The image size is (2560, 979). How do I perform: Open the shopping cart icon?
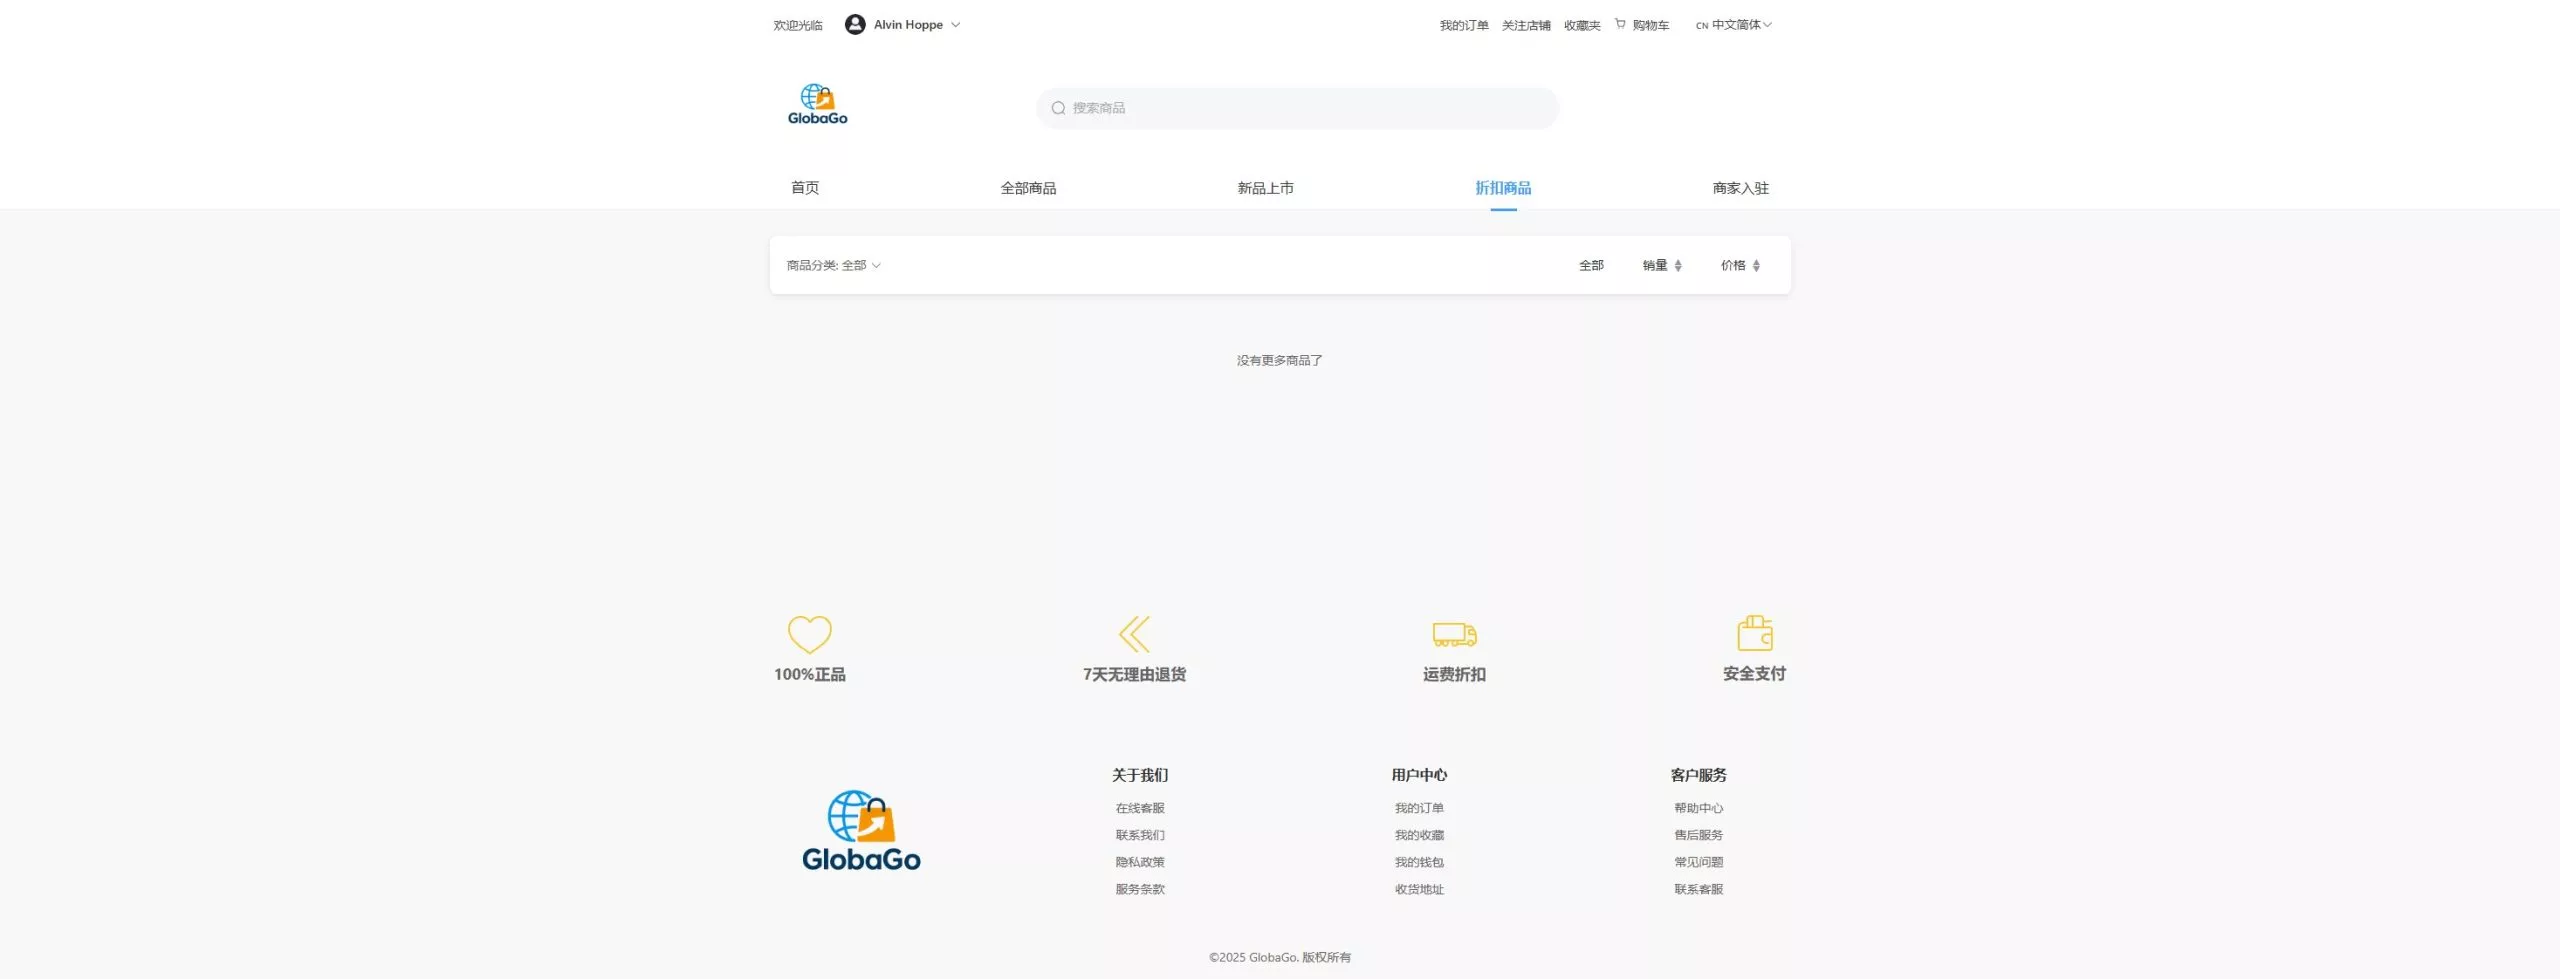(x=1620, y=24)
